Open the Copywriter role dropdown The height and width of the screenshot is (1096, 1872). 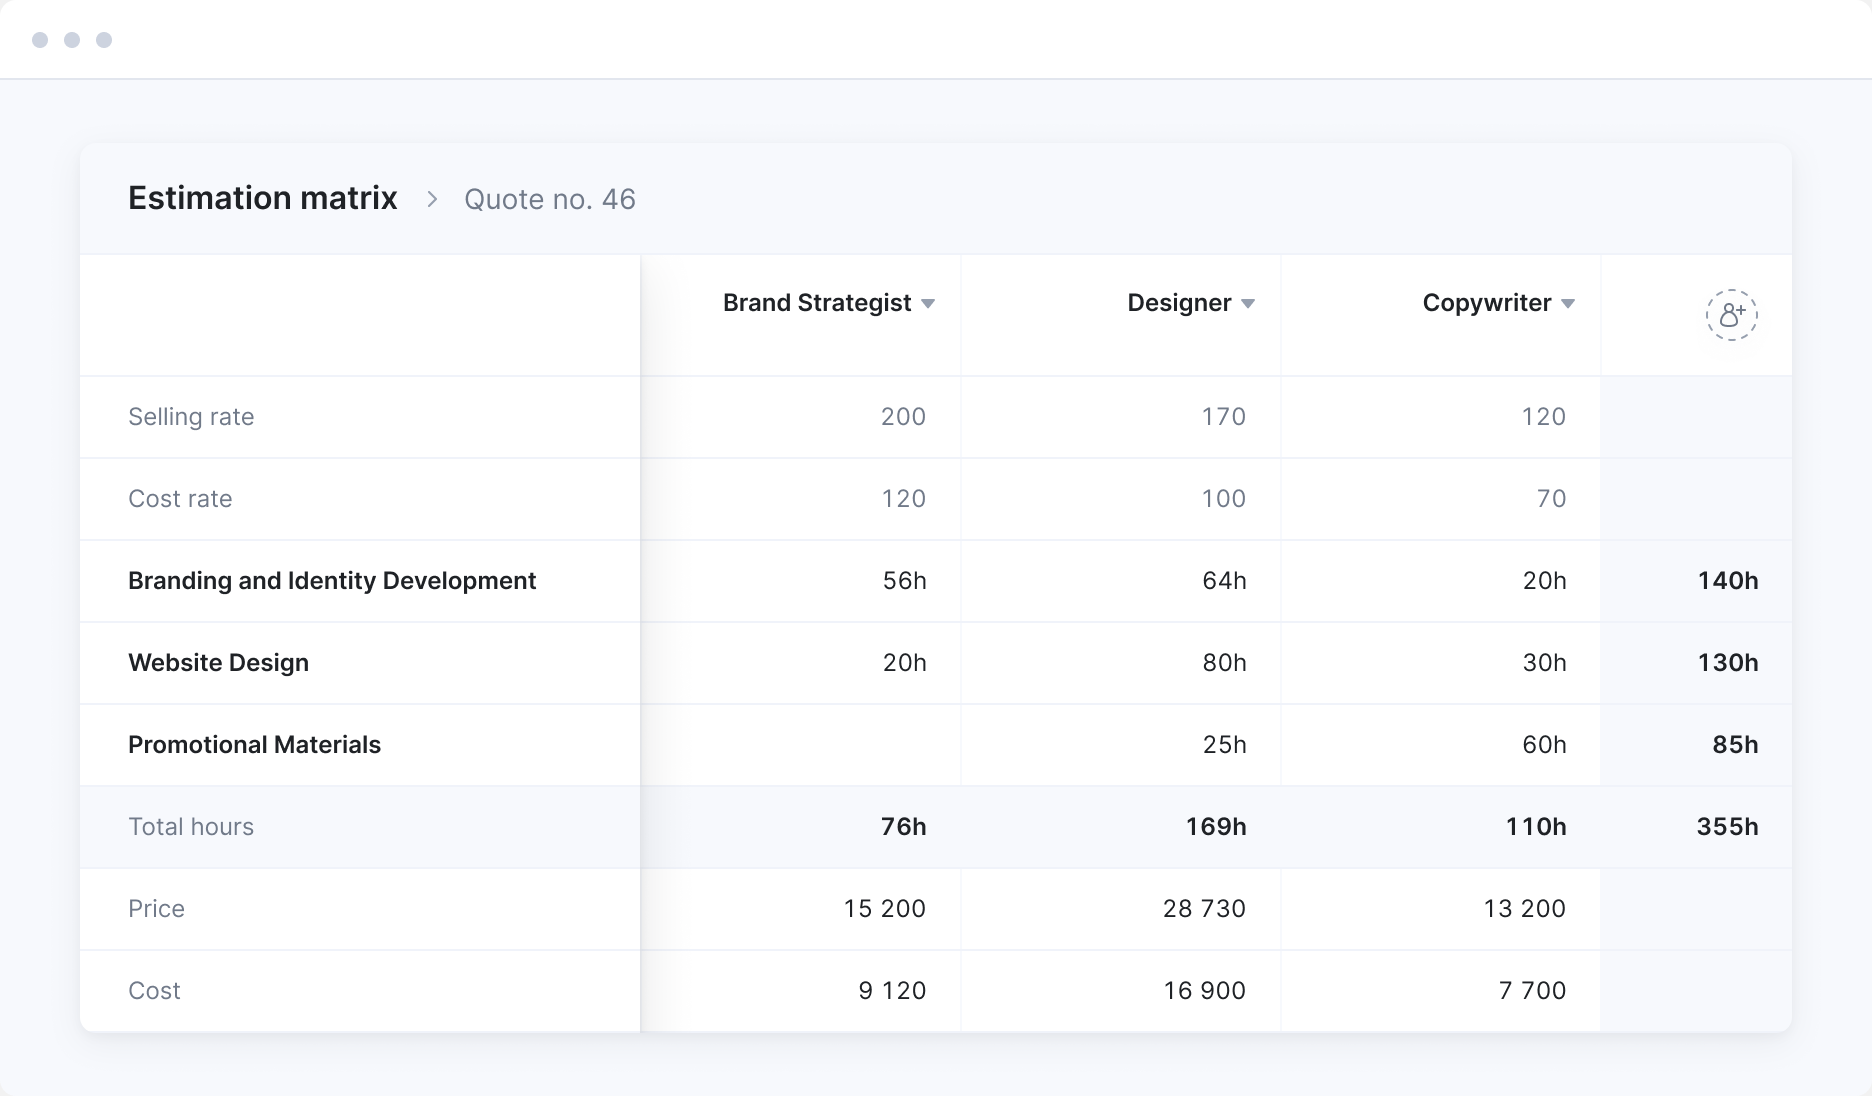click(1567, 304)
